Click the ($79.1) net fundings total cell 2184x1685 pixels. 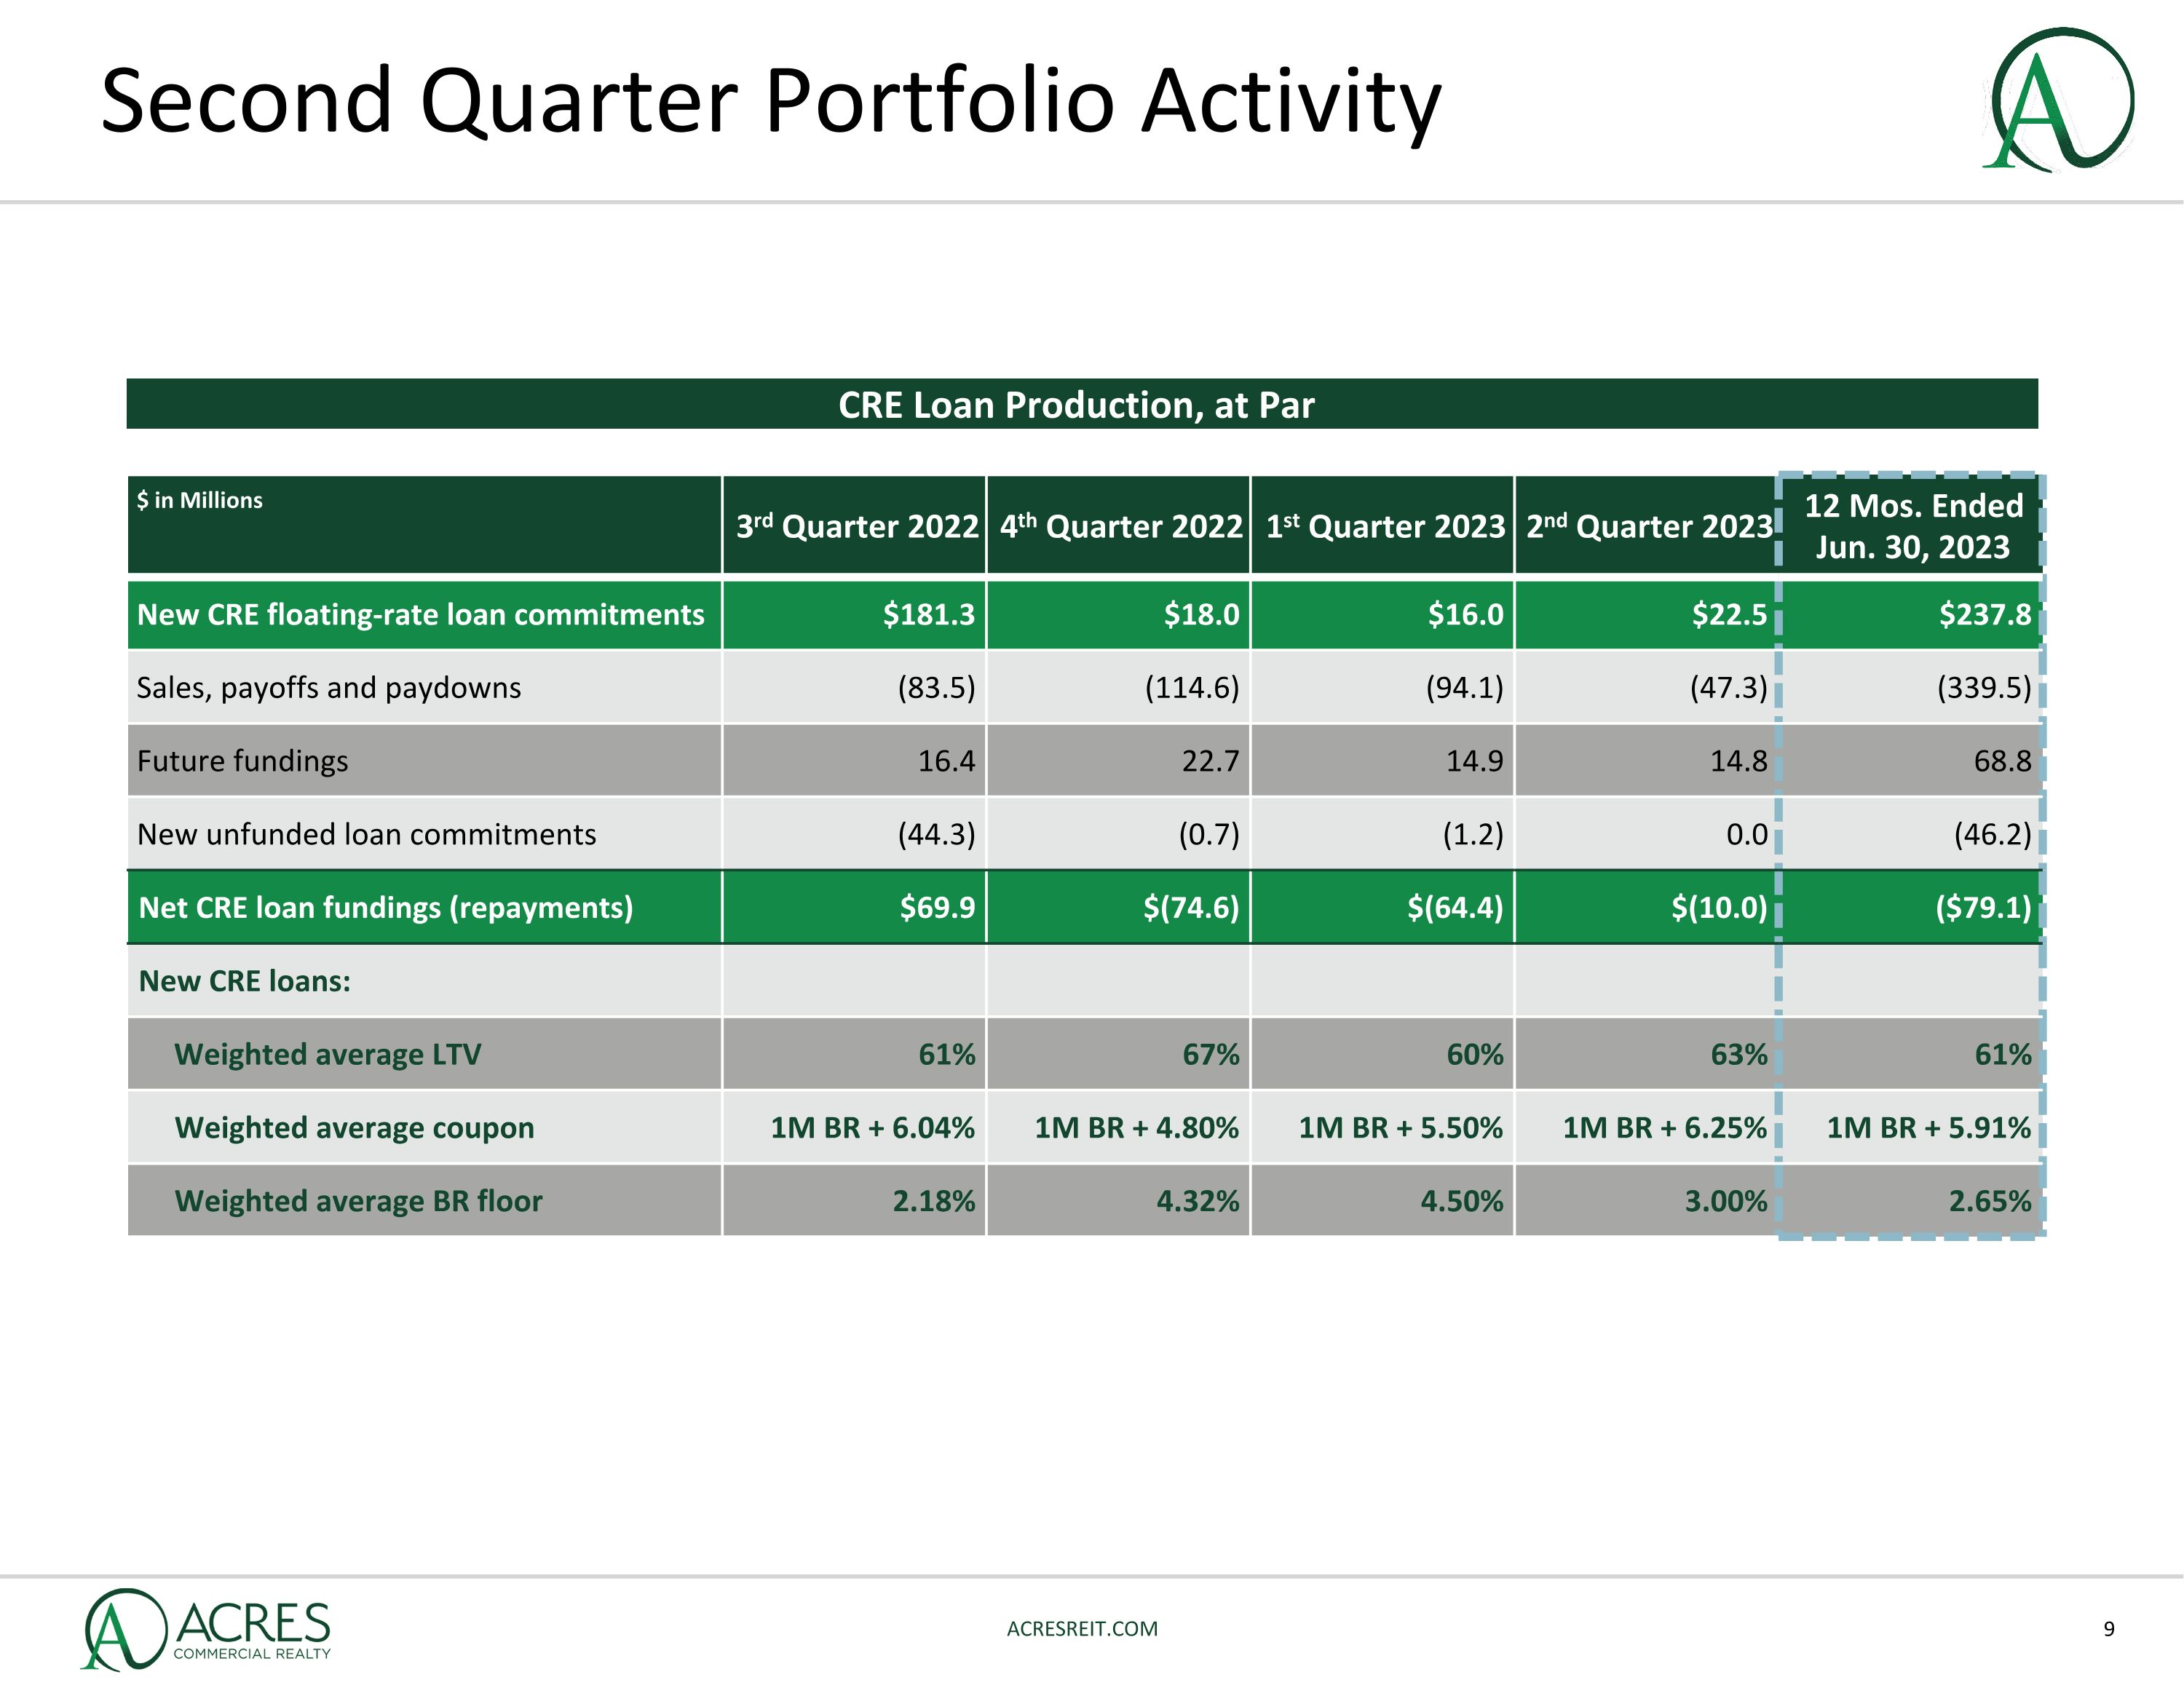(x=1982, y=908)
